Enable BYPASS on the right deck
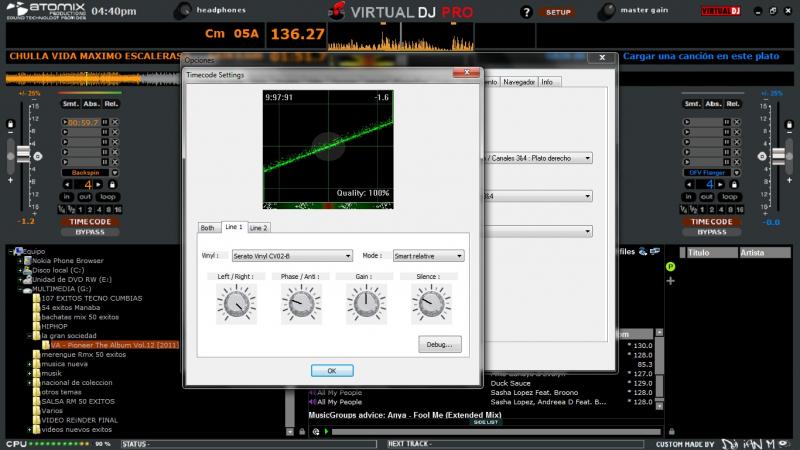 click(712, 232)
